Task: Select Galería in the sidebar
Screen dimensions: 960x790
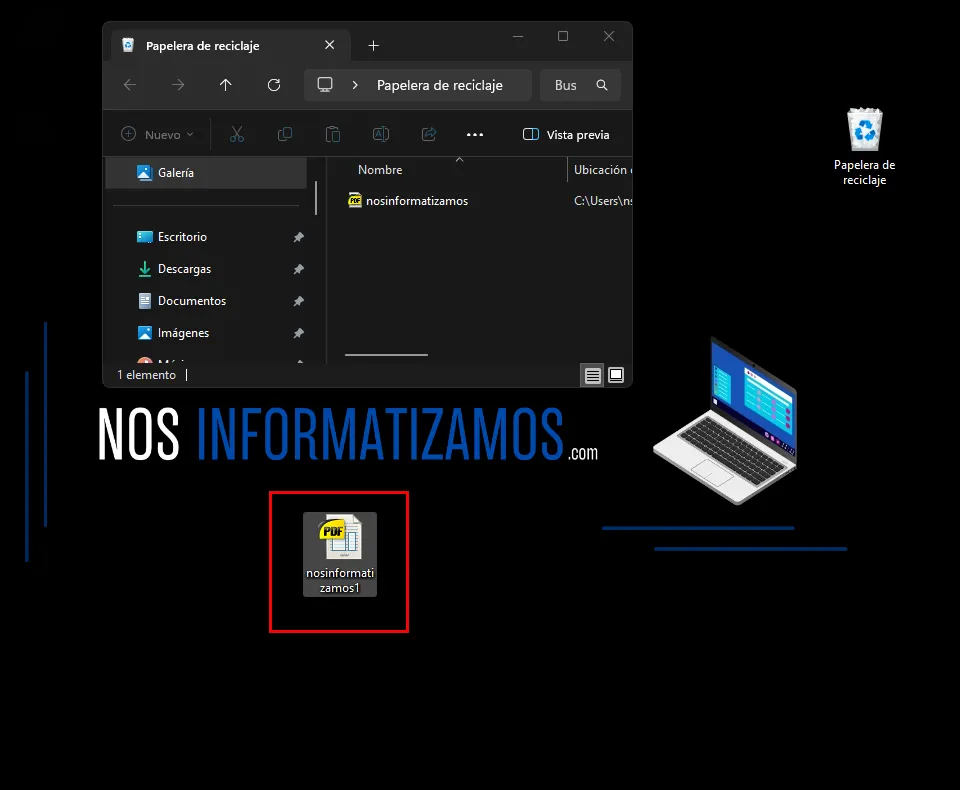Action: [206, 173]
